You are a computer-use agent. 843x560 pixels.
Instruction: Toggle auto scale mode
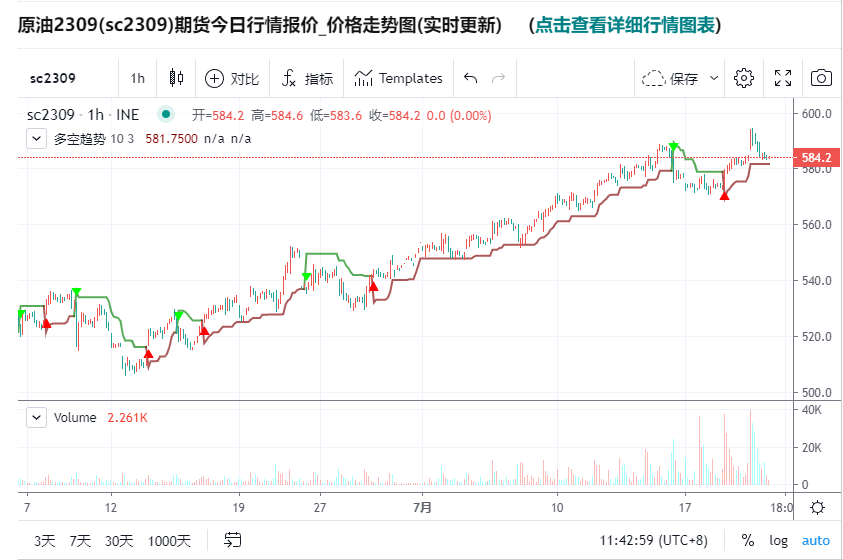coord(816,541)
